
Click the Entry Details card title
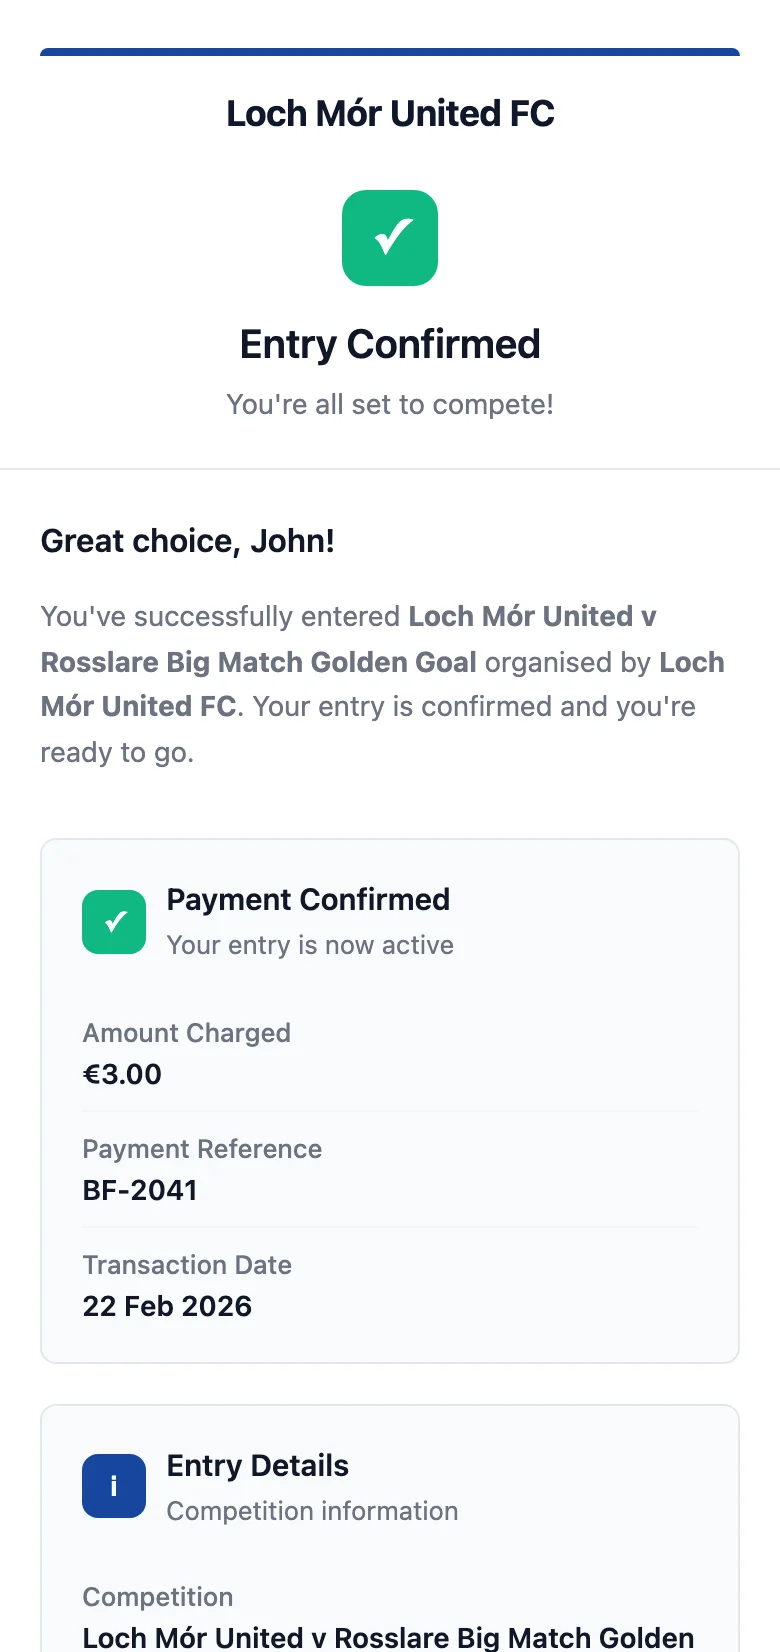258,1465
